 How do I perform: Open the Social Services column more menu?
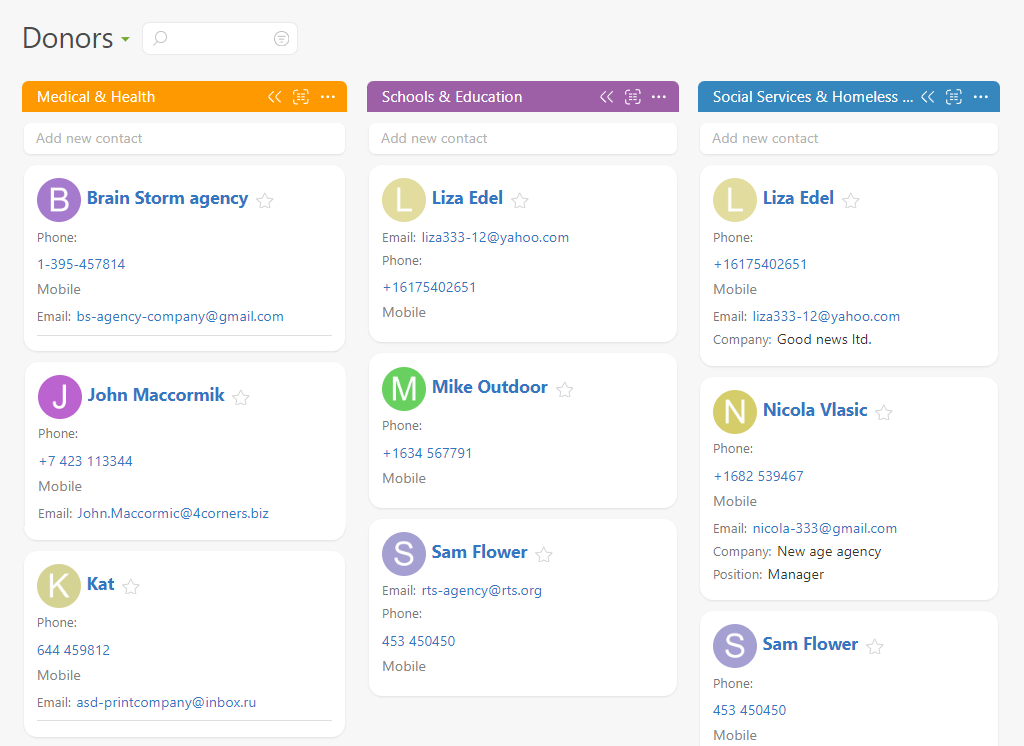980,97
